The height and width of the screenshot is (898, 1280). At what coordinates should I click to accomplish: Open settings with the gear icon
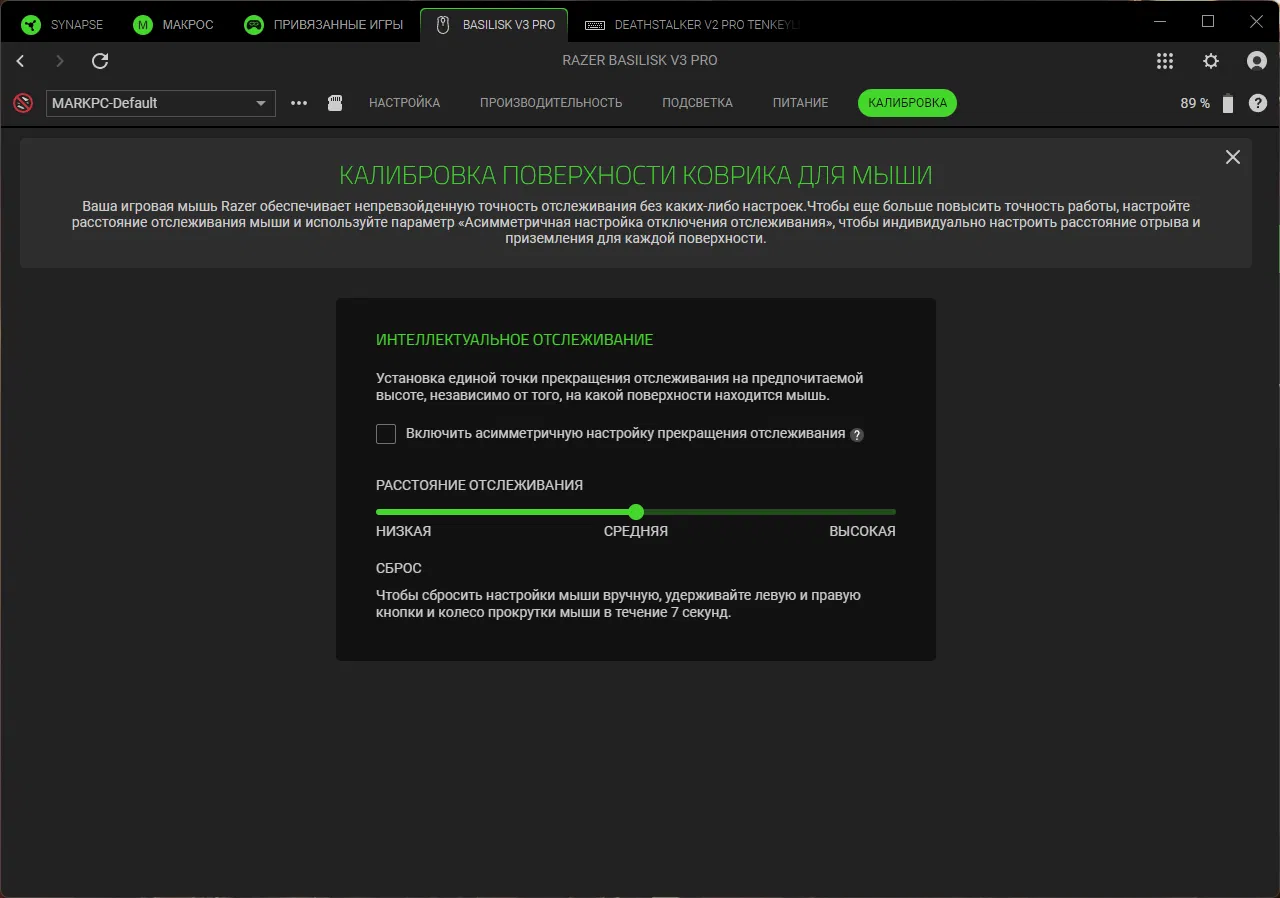click(1211, 61)
